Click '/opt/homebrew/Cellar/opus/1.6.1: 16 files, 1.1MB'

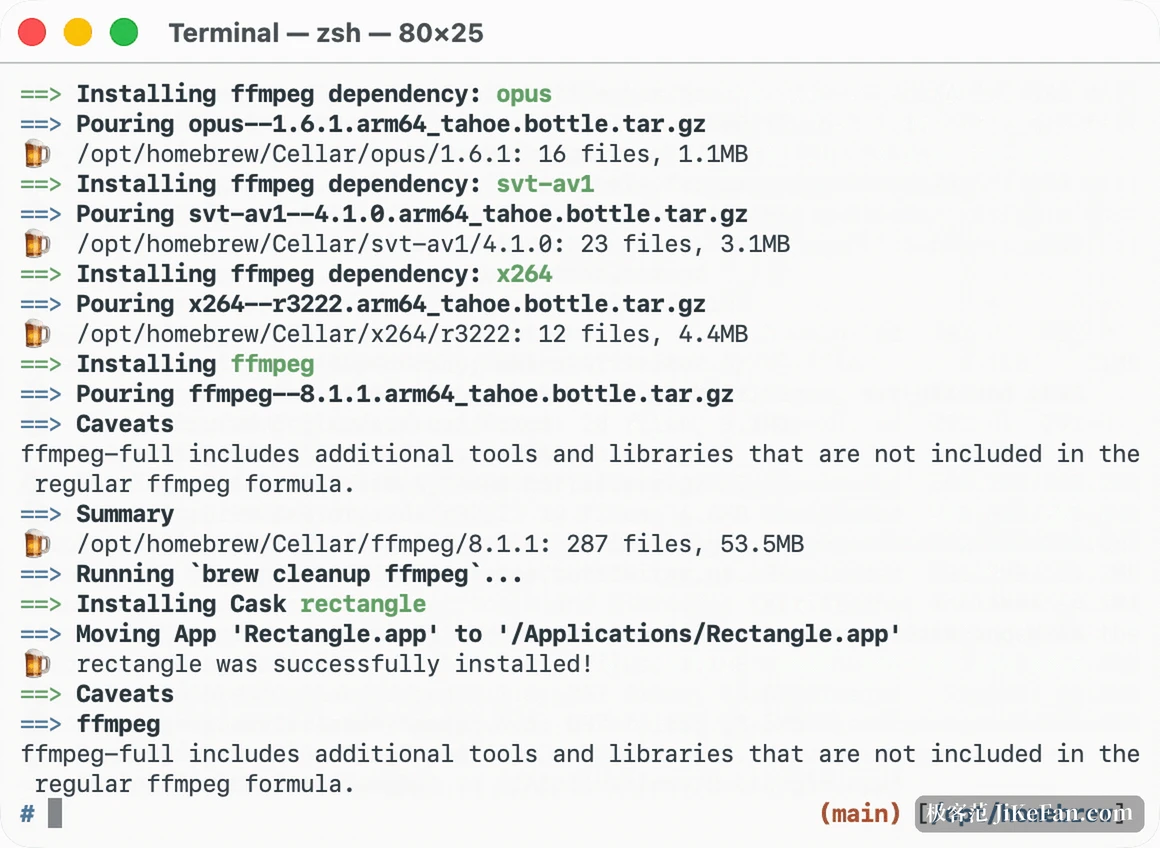(412, 154)
